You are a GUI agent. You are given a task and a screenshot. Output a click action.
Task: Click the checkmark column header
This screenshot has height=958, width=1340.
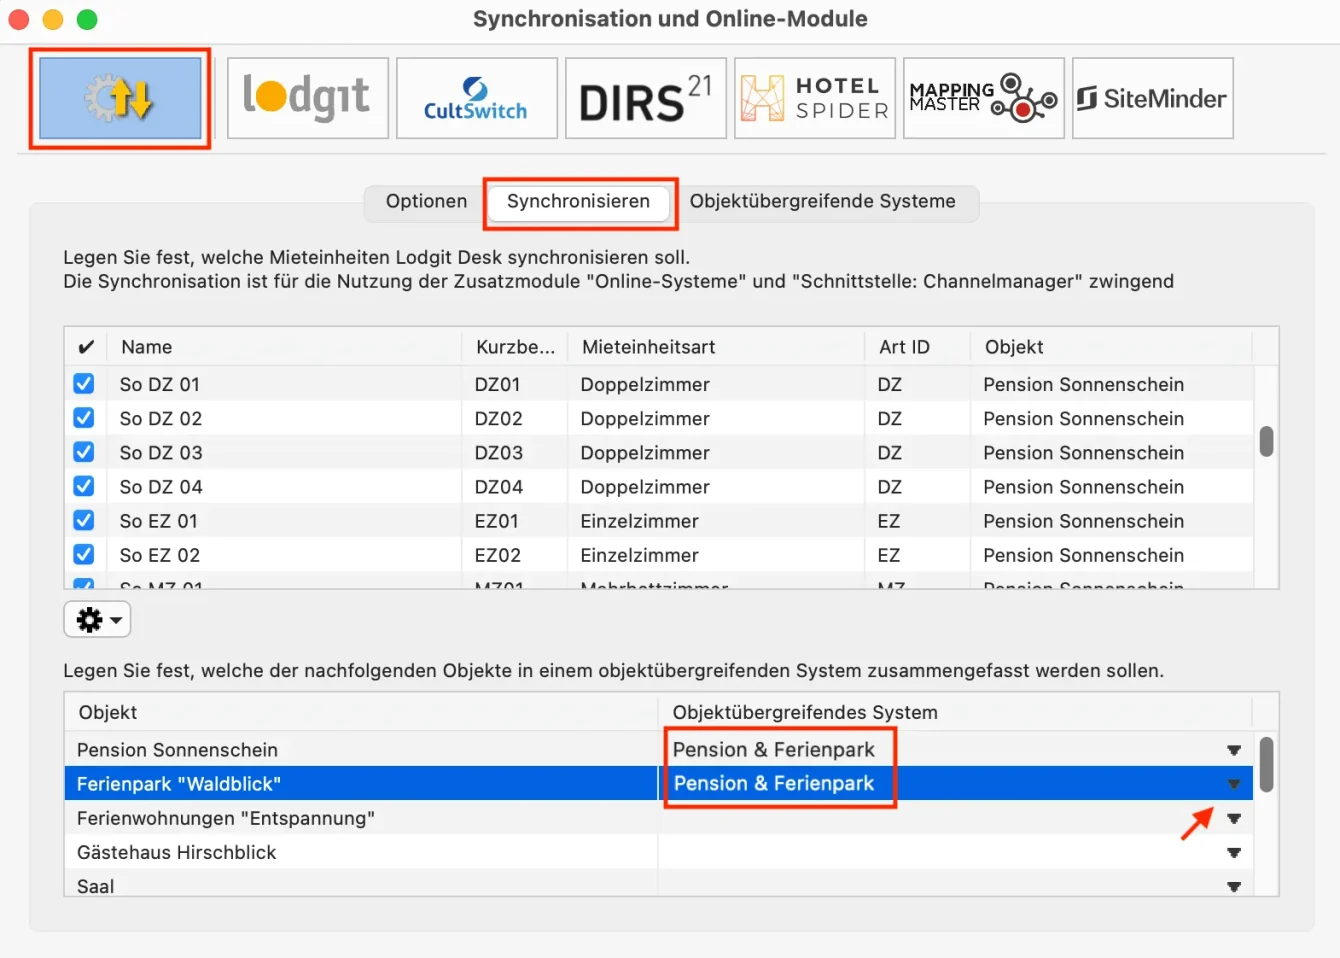coord(86,347)
